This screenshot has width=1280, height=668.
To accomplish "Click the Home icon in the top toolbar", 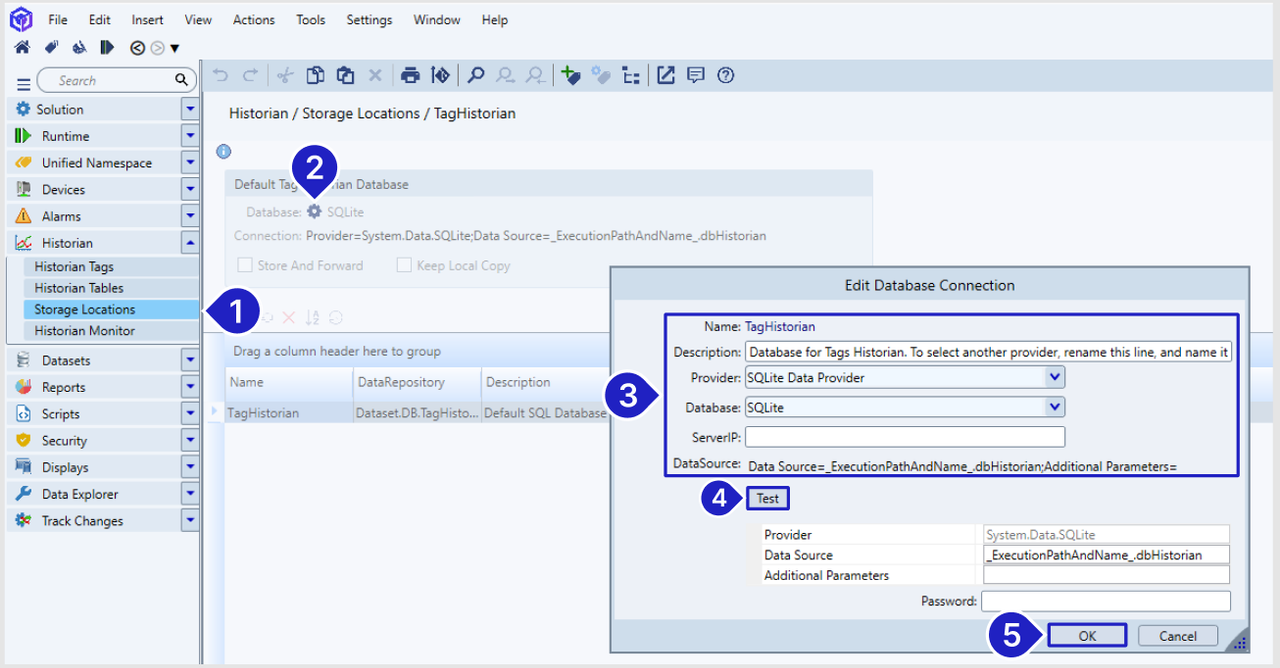I will (22, 47).
